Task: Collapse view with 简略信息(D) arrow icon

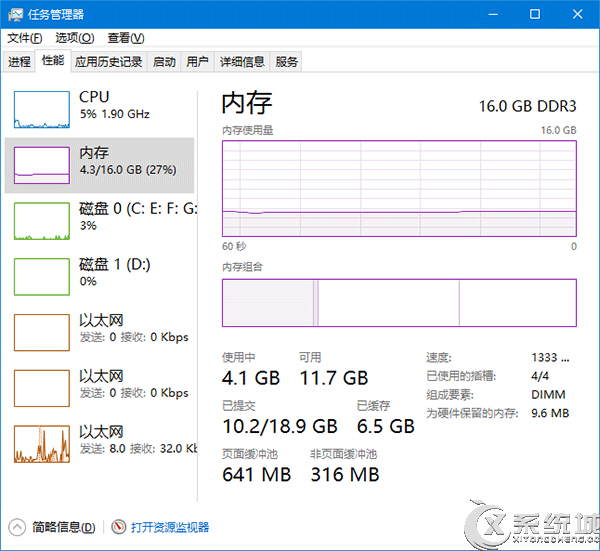Action: 17,527
